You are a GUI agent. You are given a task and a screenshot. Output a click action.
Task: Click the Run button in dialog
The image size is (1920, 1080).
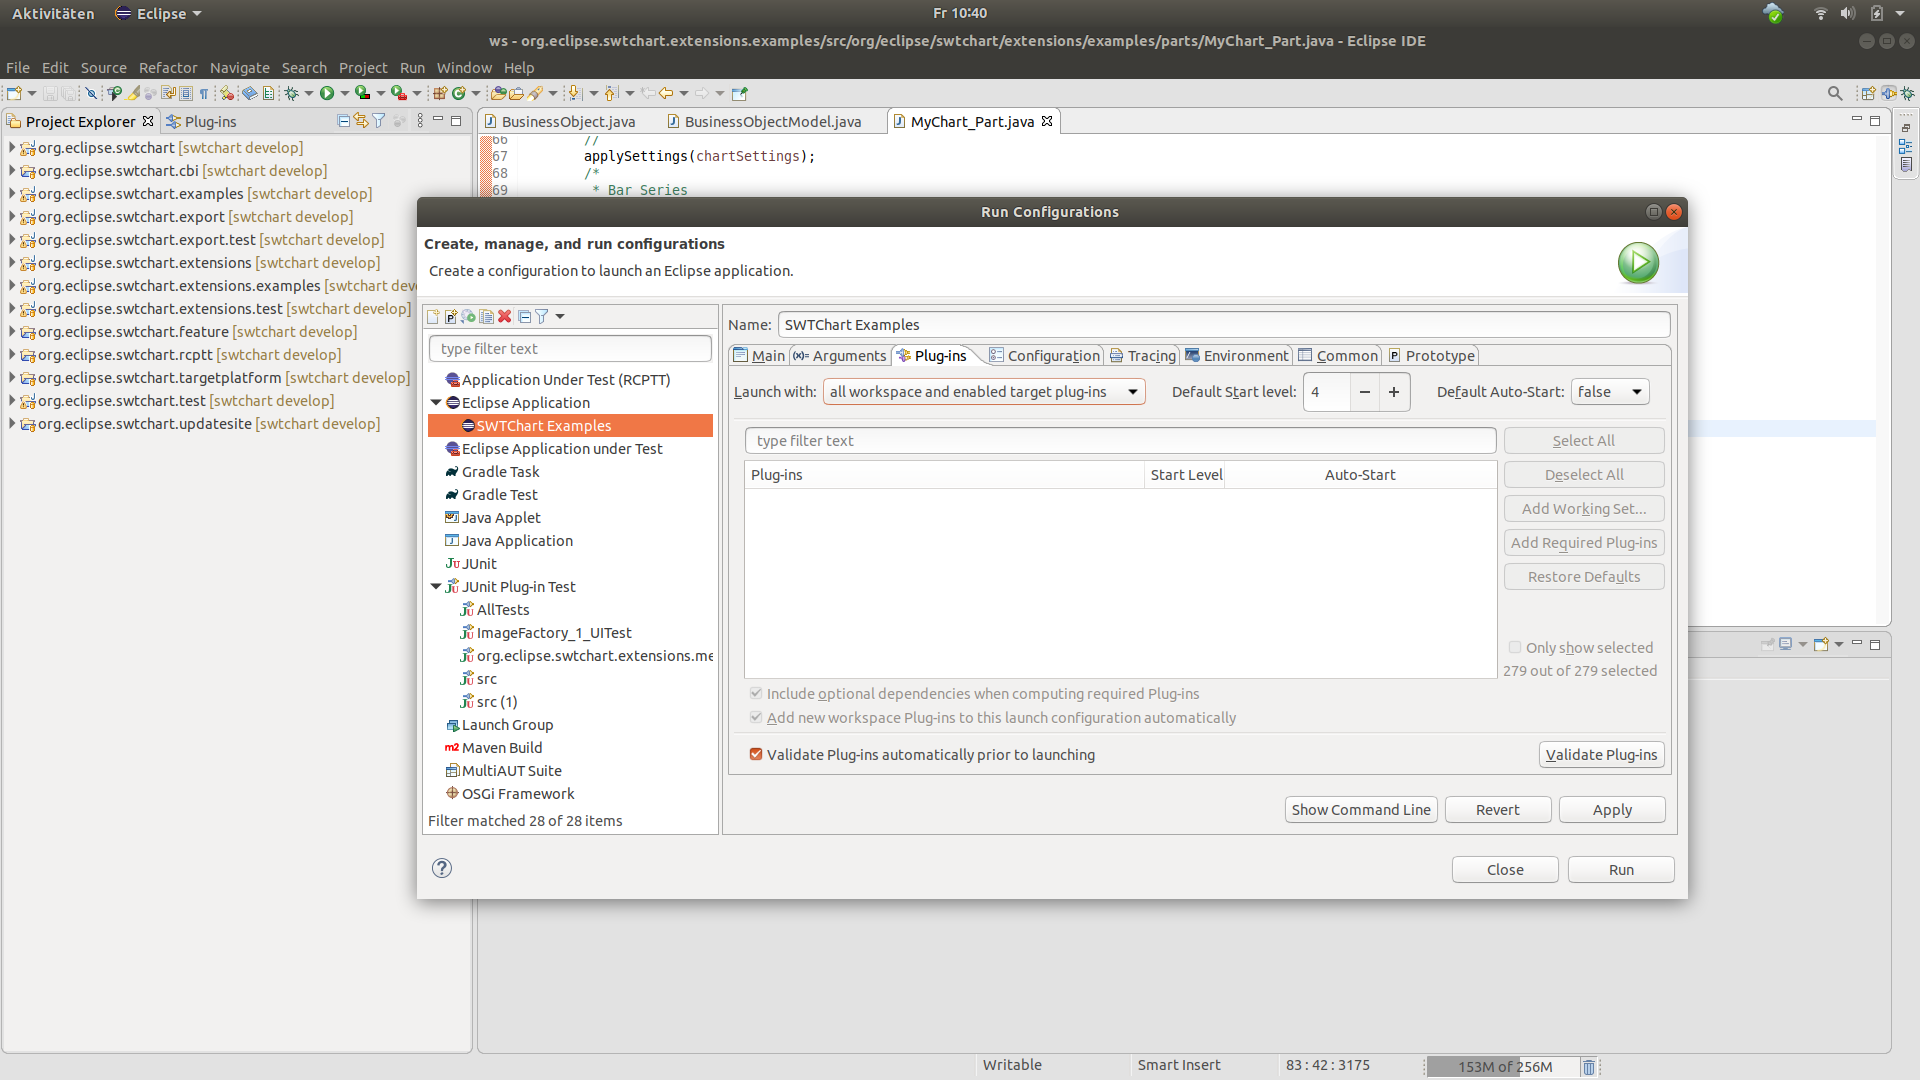[x=1621, y=870]
